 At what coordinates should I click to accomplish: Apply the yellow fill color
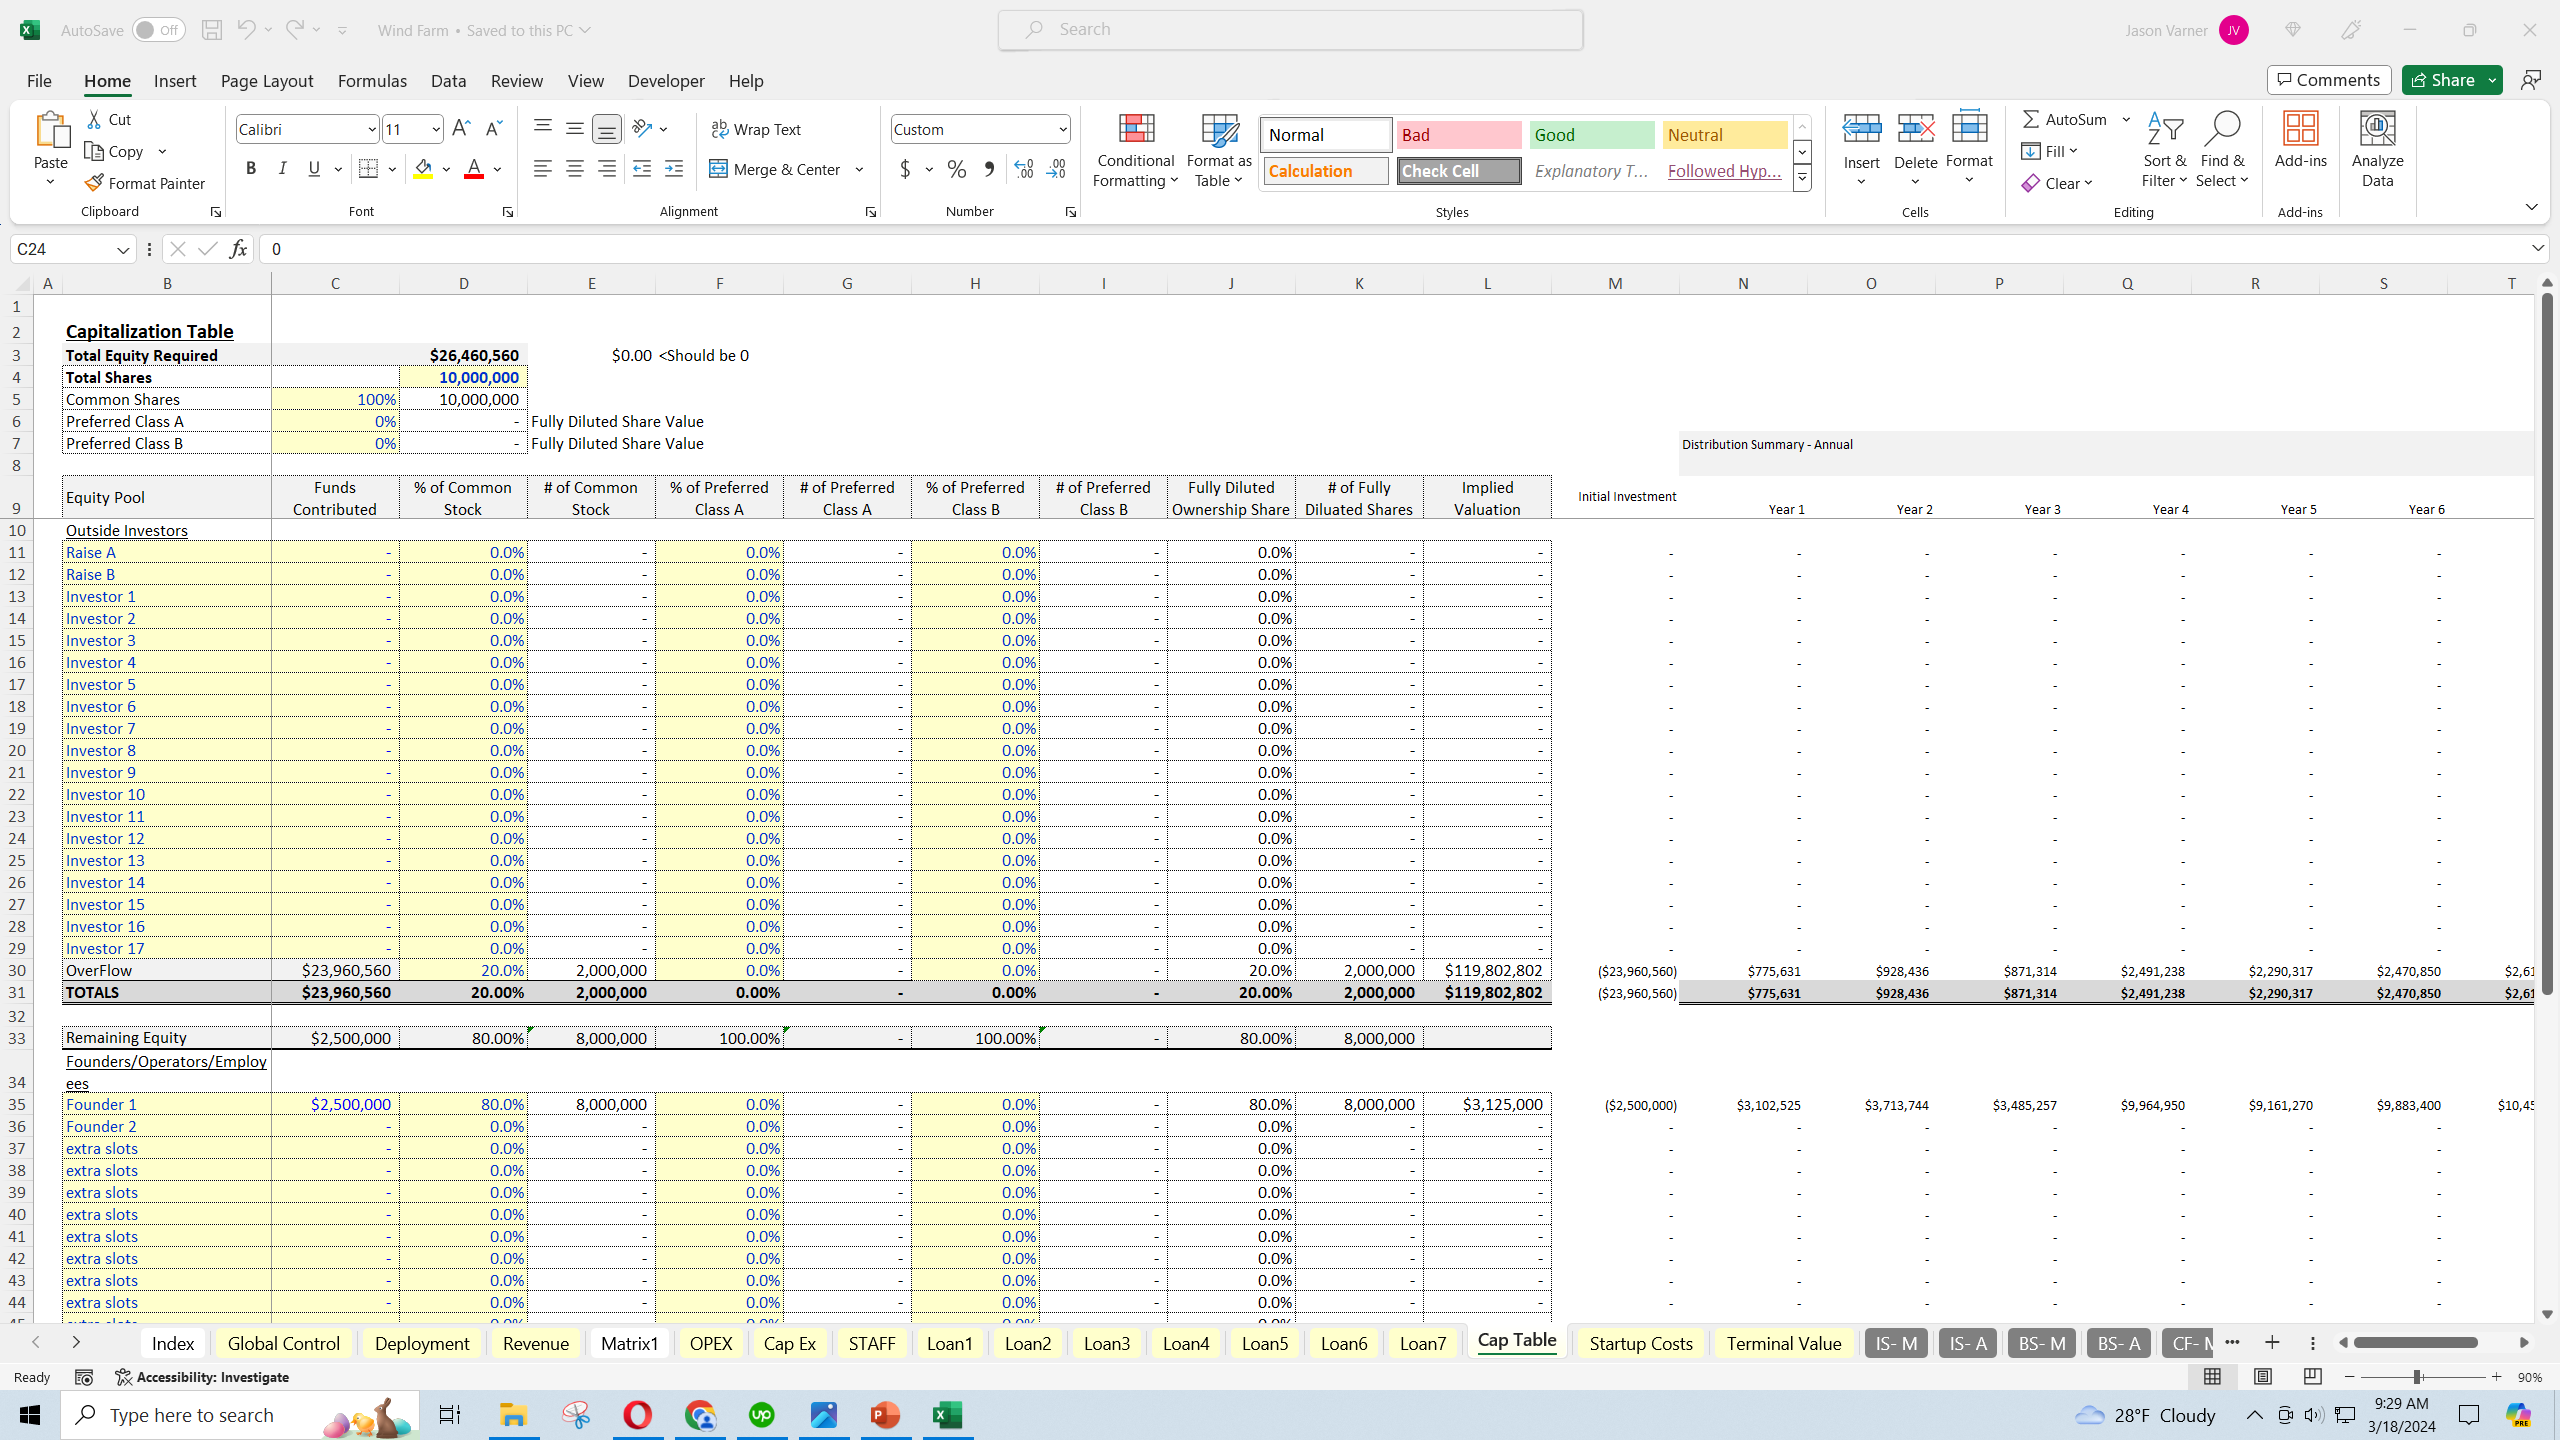[x=423, y=169]
